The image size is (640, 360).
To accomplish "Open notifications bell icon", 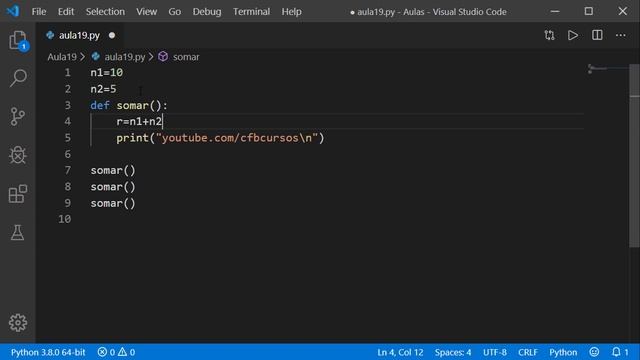I will tap(616, 352).
